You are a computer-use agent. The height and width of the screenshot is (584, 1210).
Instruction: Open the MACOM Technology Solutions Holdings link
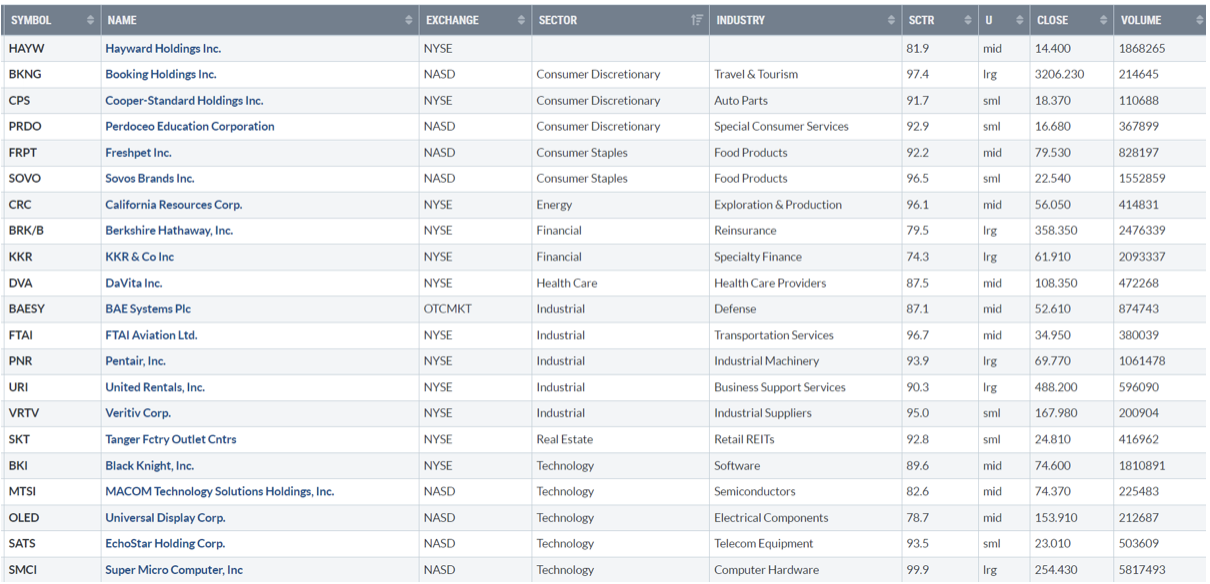click(x=219, y=492)
